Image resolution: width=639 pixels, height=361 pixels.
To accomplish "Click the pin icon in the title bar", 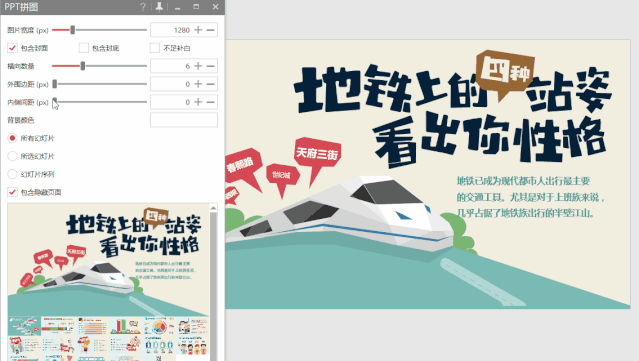I will (x=159, y=7).
